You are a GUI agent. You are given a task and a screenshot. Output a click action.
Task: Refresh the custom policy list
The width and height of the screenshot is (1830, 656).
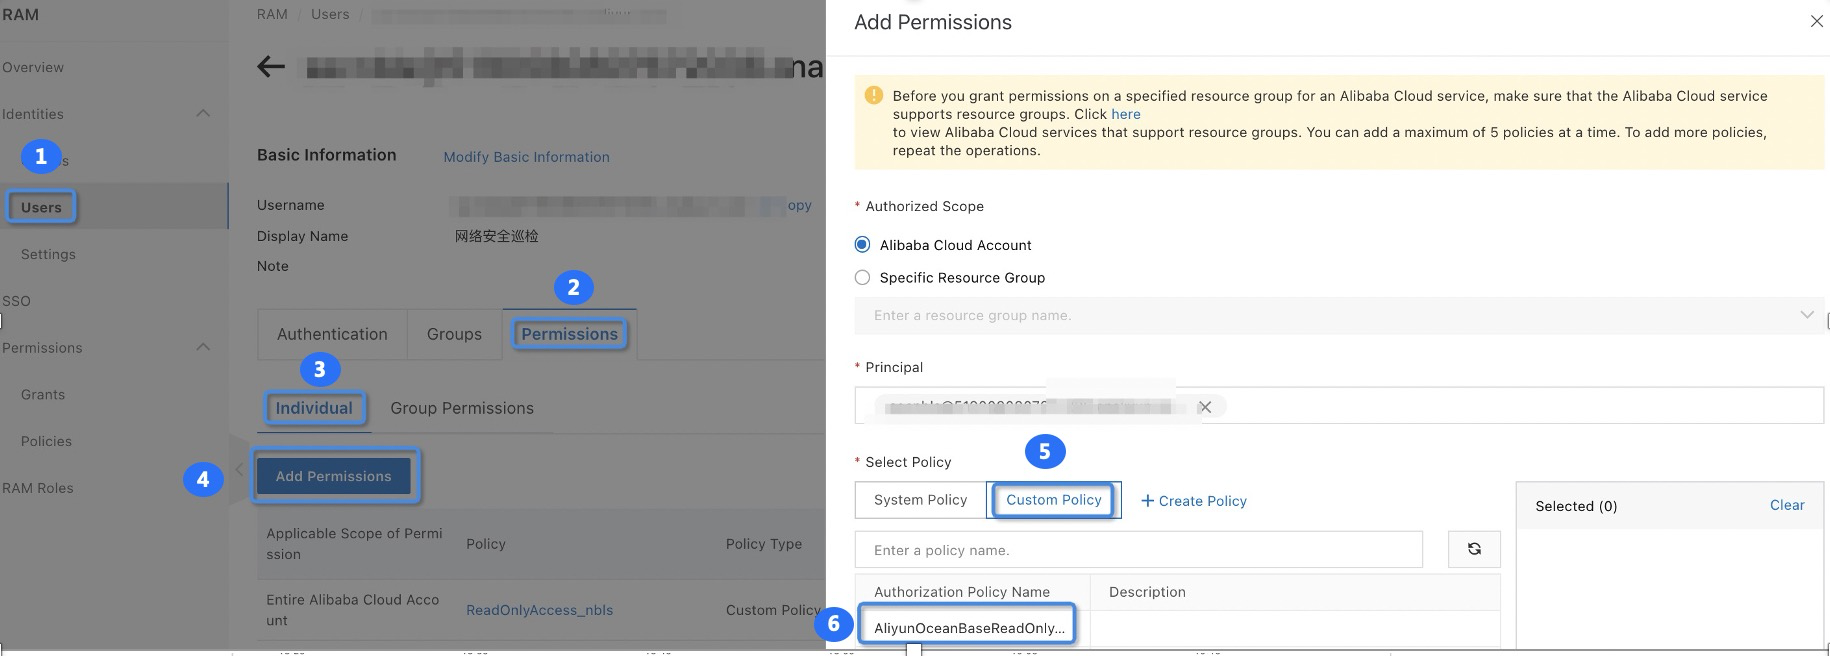pos(1474,548)
